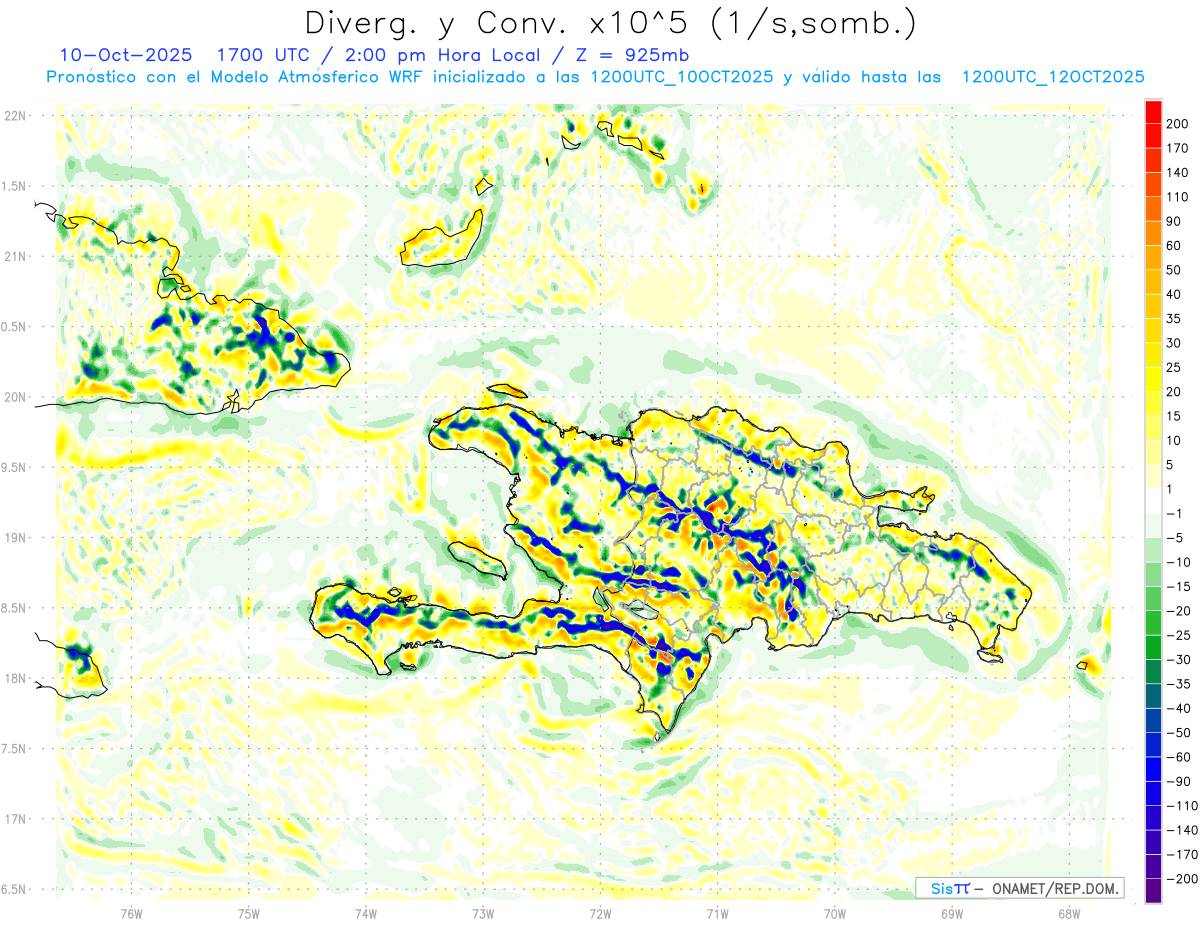Viewport: 1200px width, 927px height.
Task: Click the colorbar value '-40'
Action: pos(1180,708)
